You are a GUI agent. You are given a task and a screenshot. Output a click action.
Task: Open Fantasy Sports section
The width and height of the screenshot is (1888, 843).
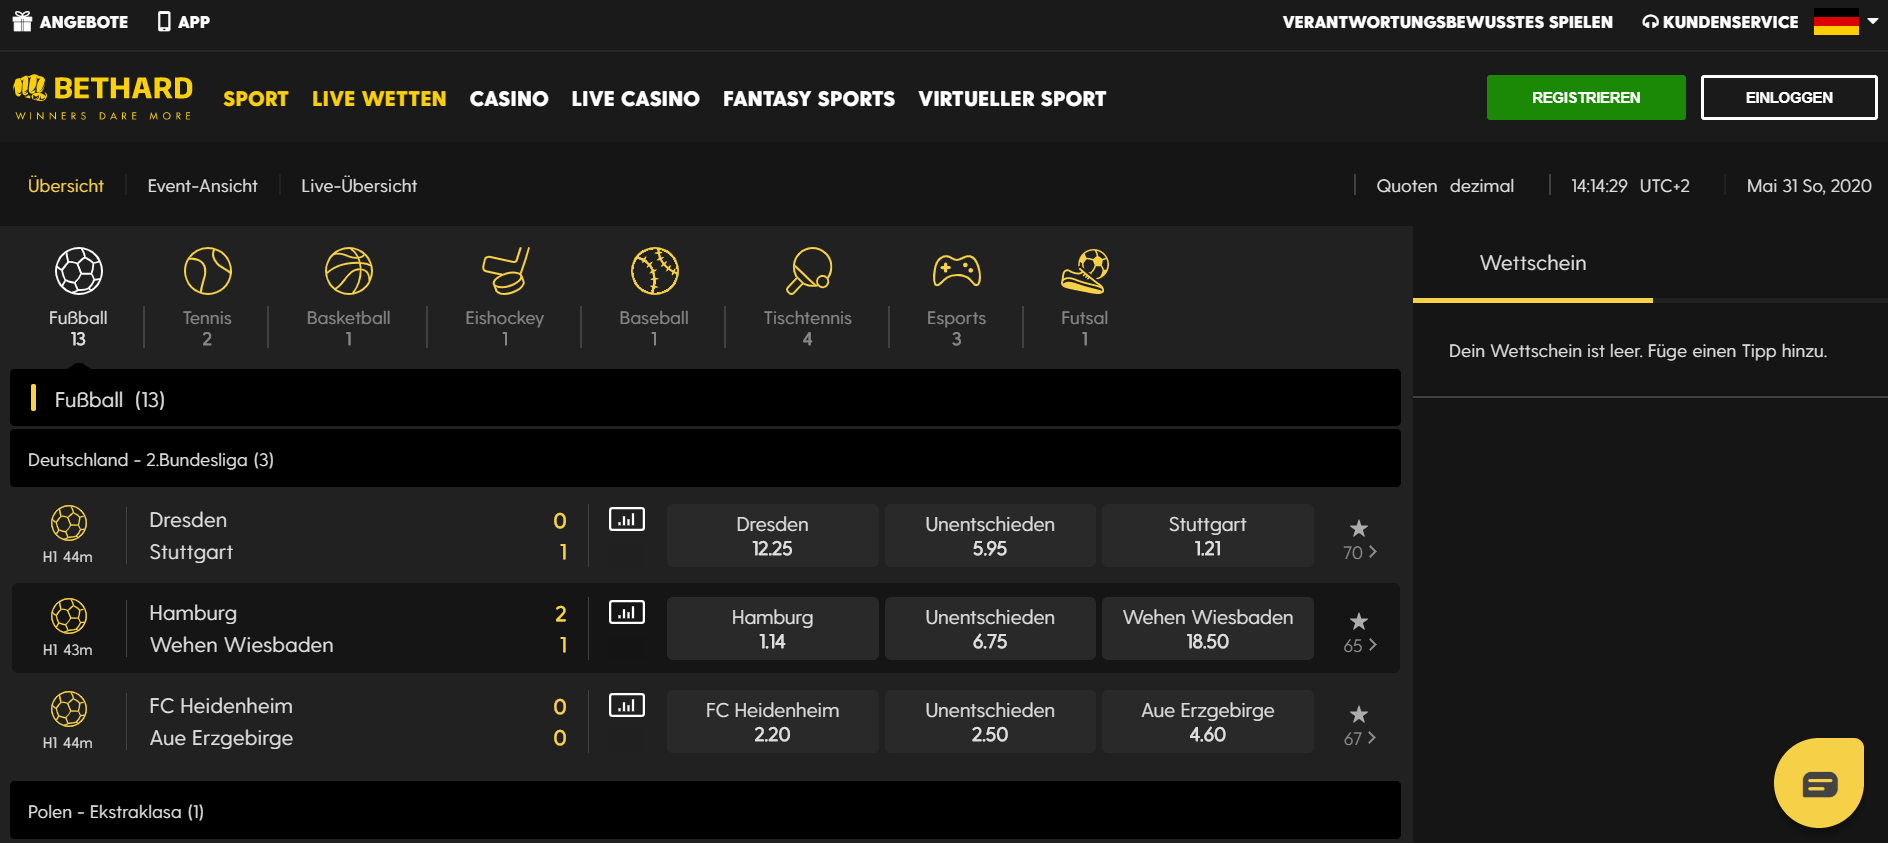click(x=809, y=99)
